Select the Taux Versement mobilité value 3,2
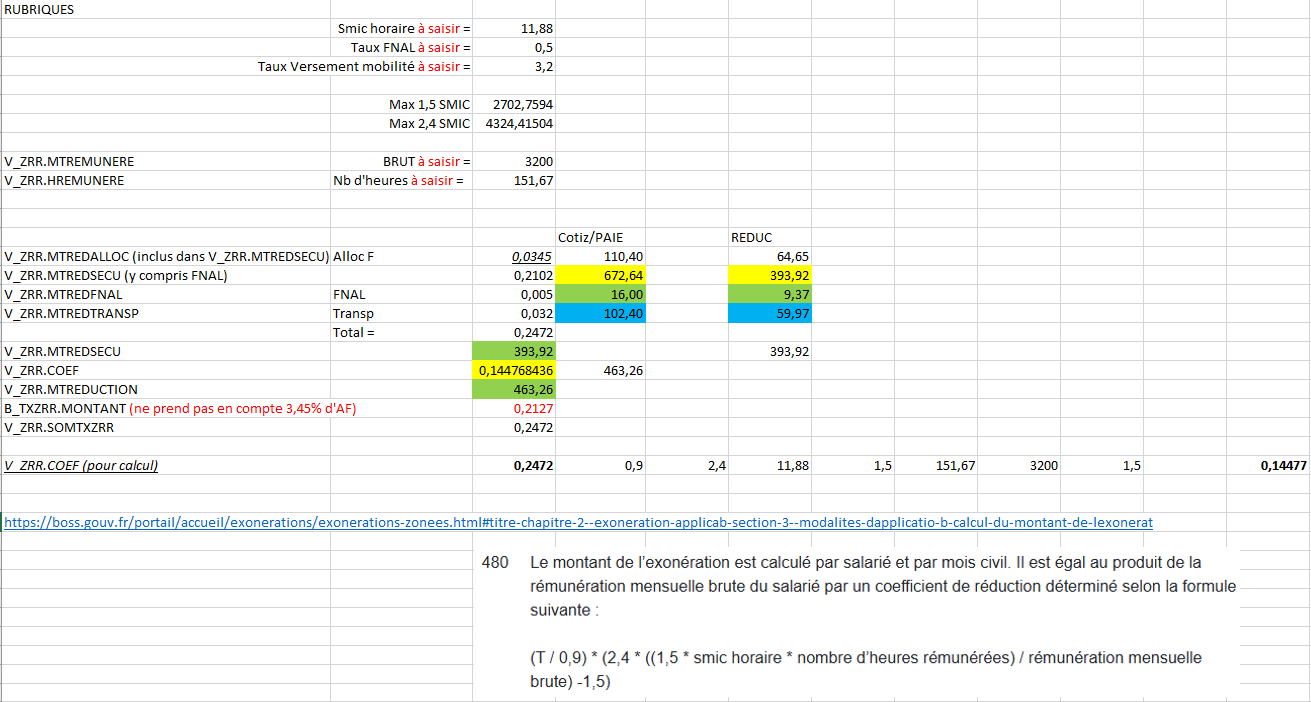This screenshot has width=1311, height=702. (x=514, y=67)
